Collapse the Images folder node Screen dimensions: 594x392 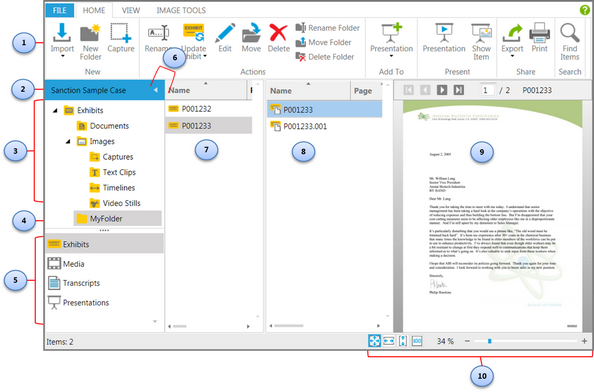pyautogui.click(x=68, y=142)
